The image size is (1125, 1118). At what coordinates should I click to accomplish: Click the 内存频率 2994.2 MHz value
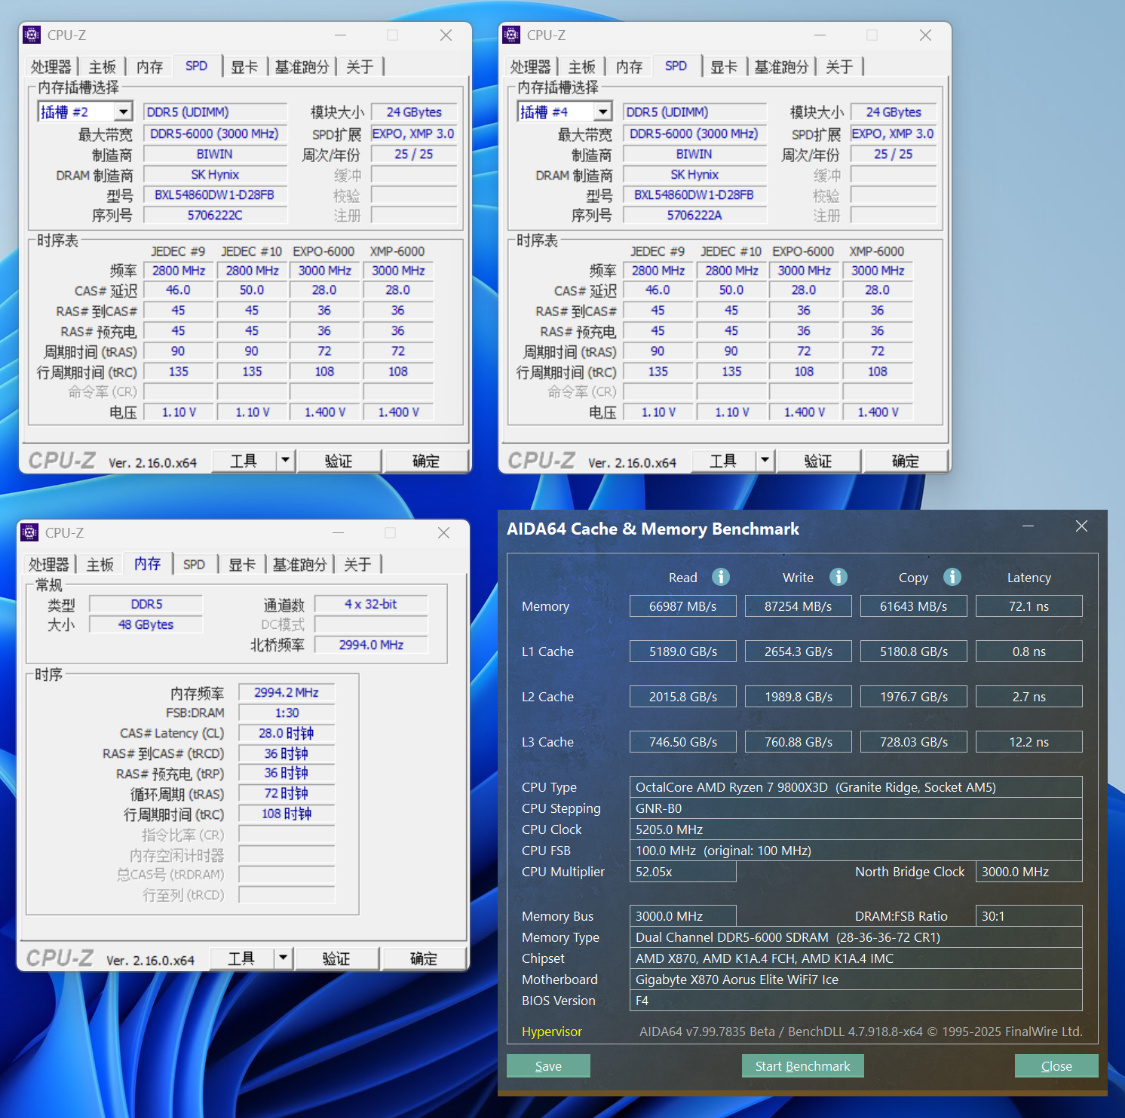pyautogui.click(x=286, y=692)
